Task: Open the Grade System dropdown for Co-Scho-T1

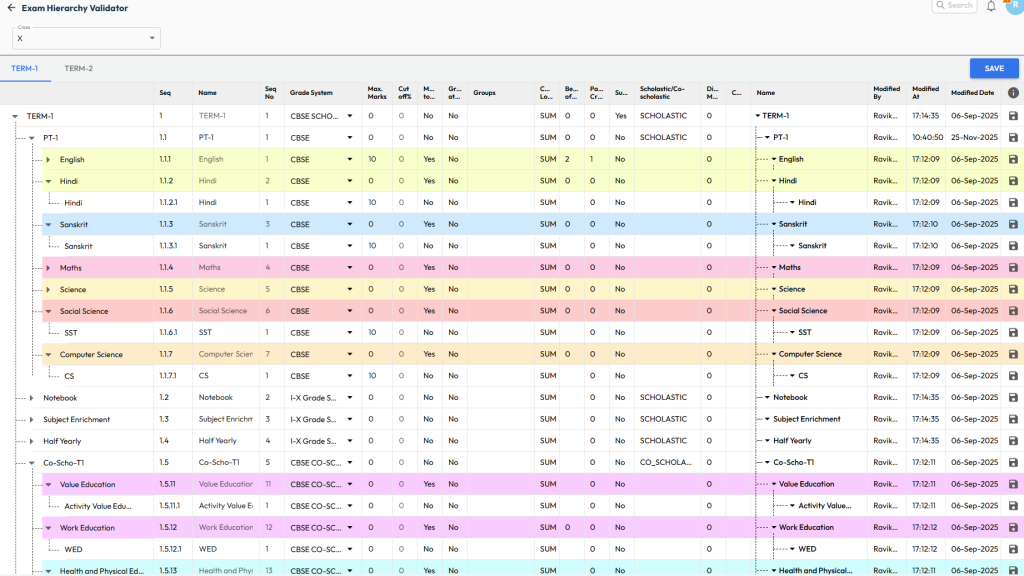Action: pyautogui.click(x=349, y=463)
